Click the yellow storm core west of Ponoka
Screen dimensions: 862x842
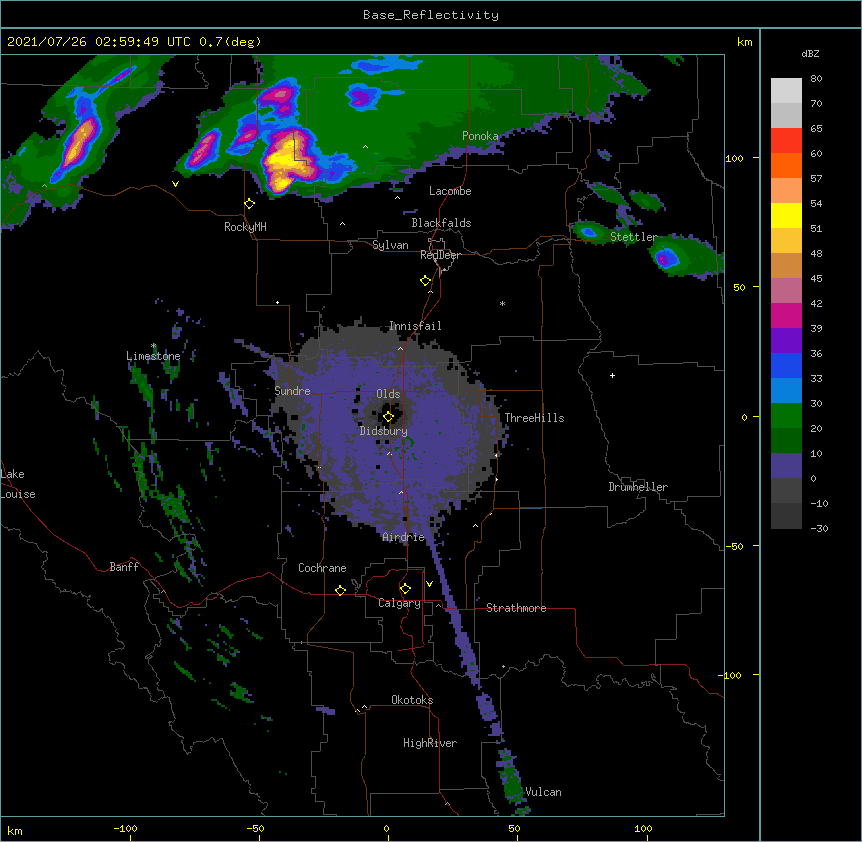(286, 162)
